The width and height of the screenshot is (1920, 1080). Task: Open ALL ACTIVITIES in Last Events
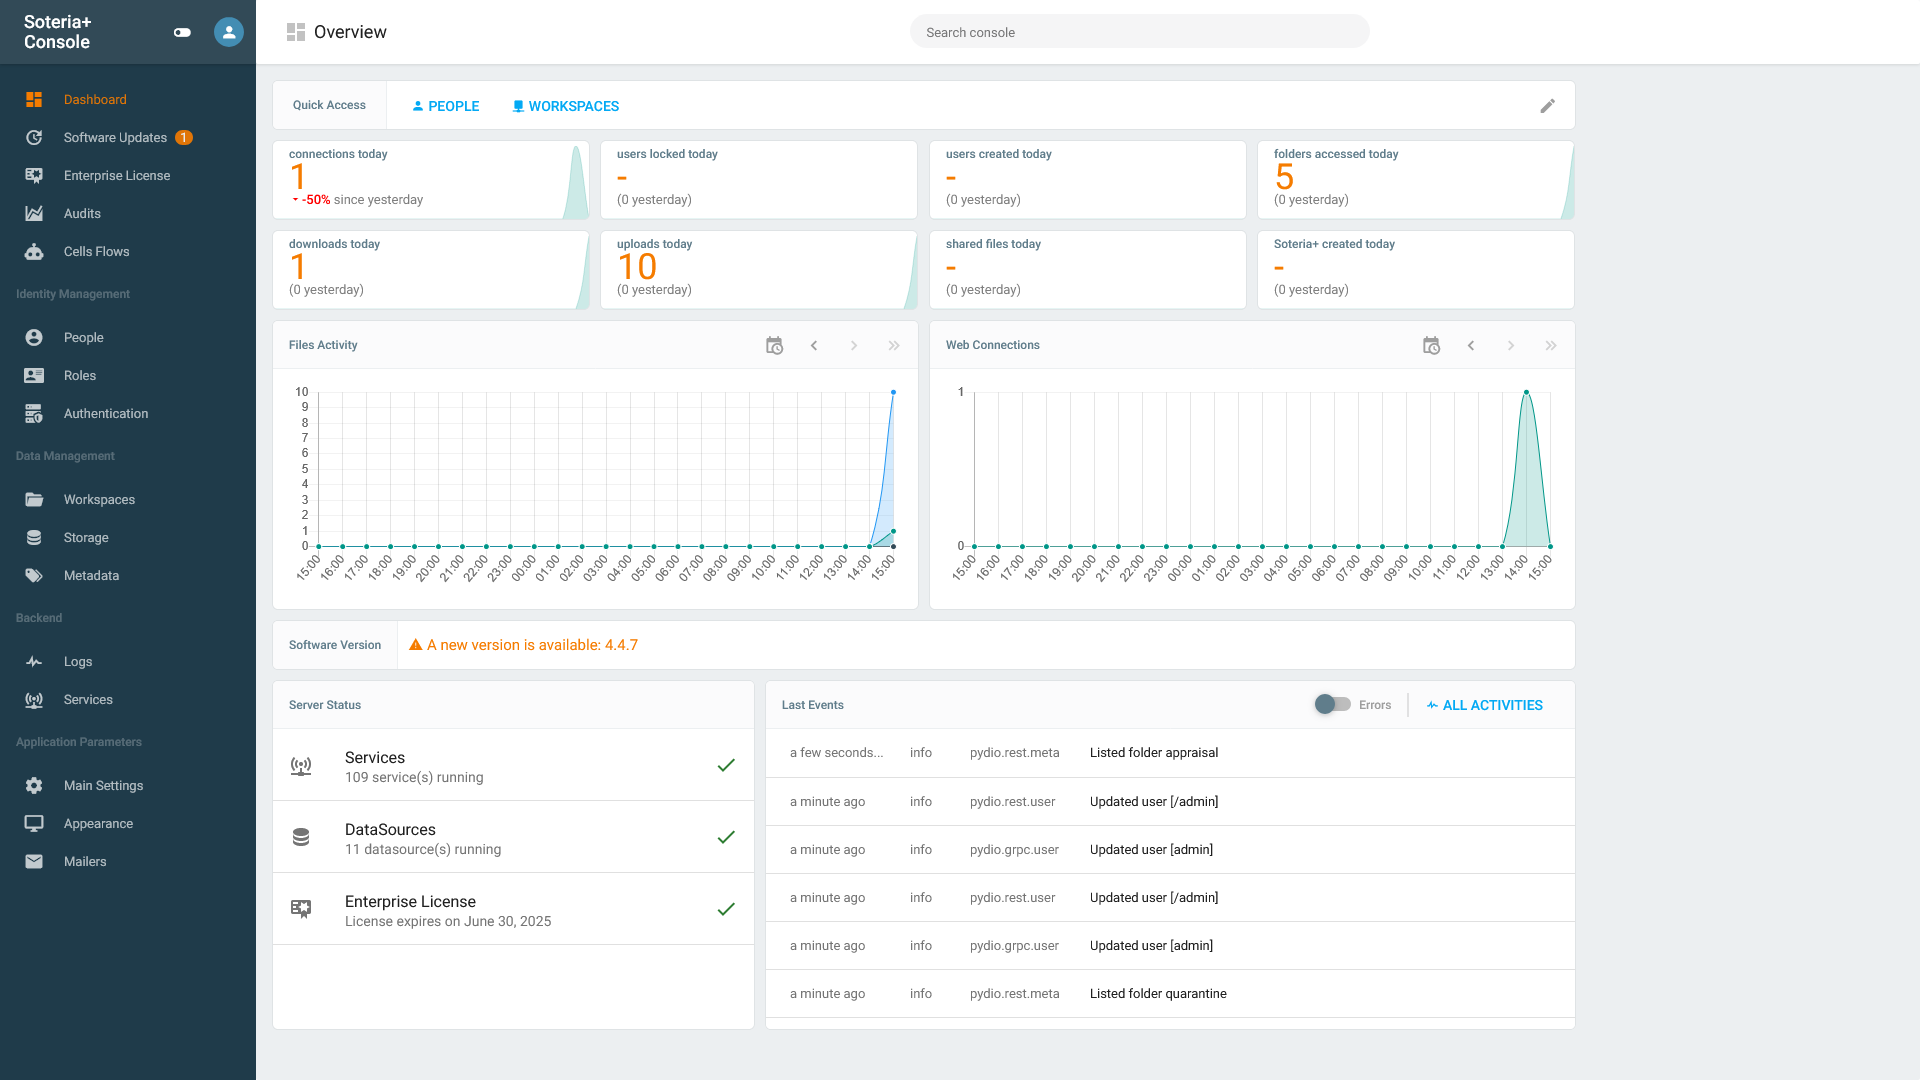click(1484, 705)
